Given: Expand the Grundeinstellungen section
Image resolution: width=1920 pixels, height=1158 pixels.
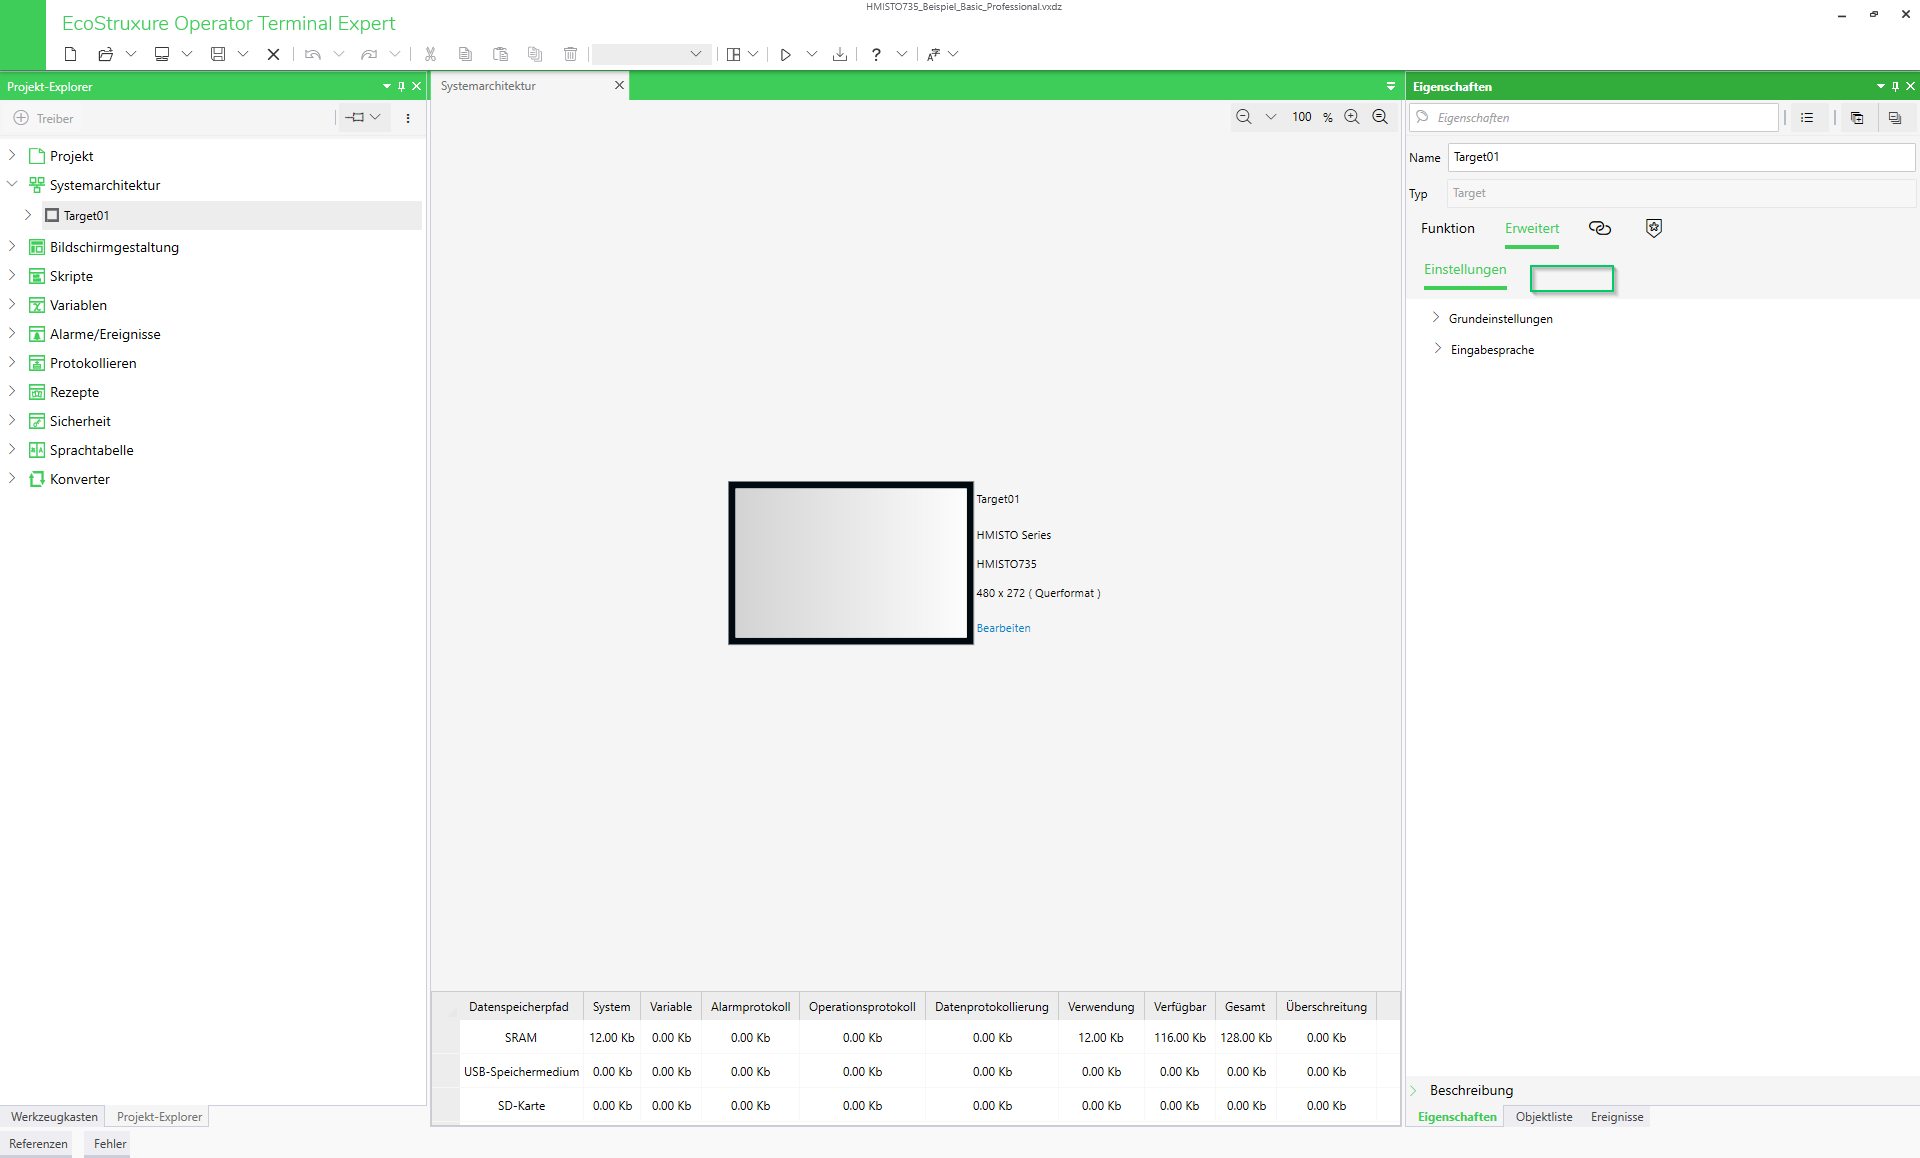Looking at the screenshot, I should point(1436,318).
